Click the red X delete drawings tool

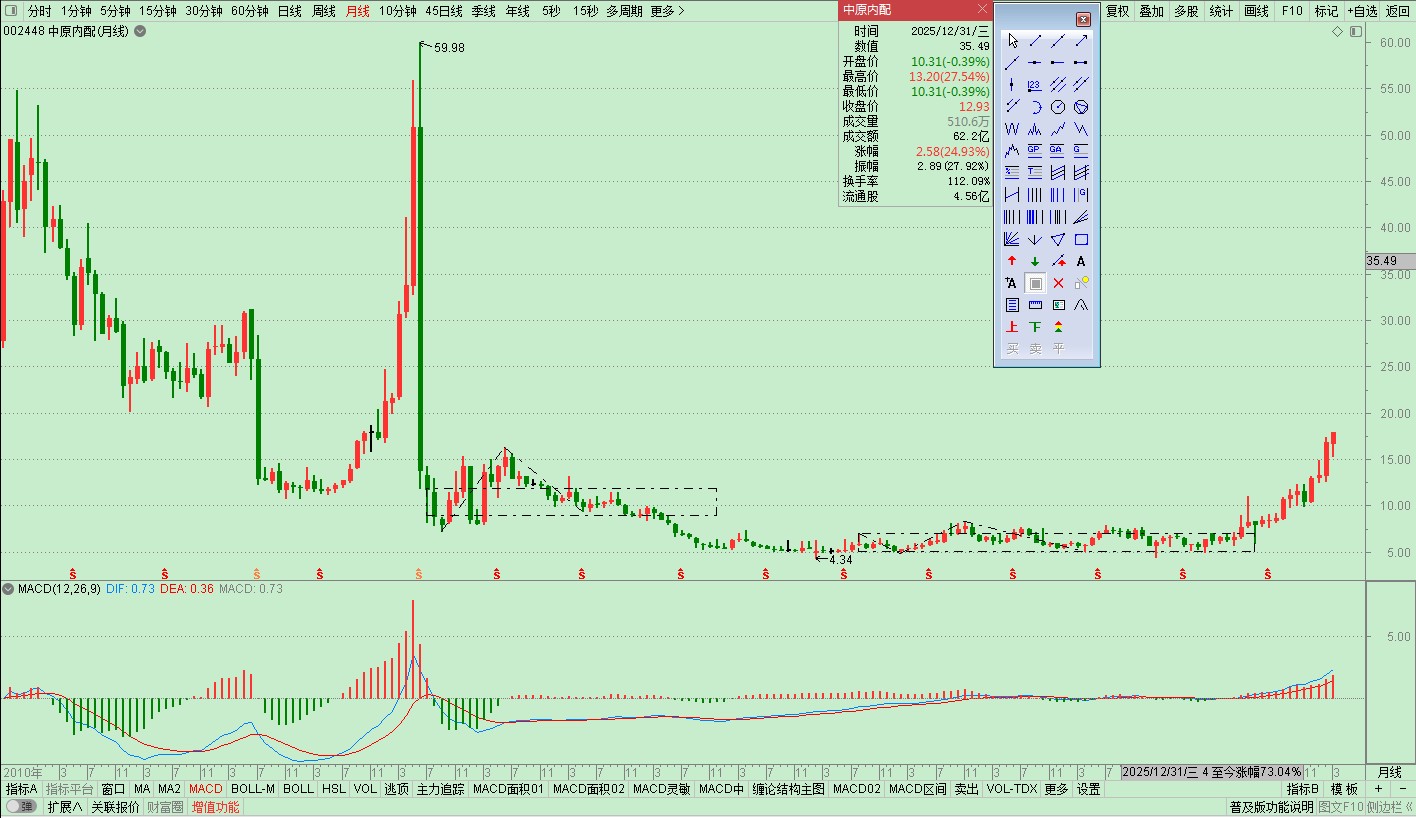(x=1058, y=283)
